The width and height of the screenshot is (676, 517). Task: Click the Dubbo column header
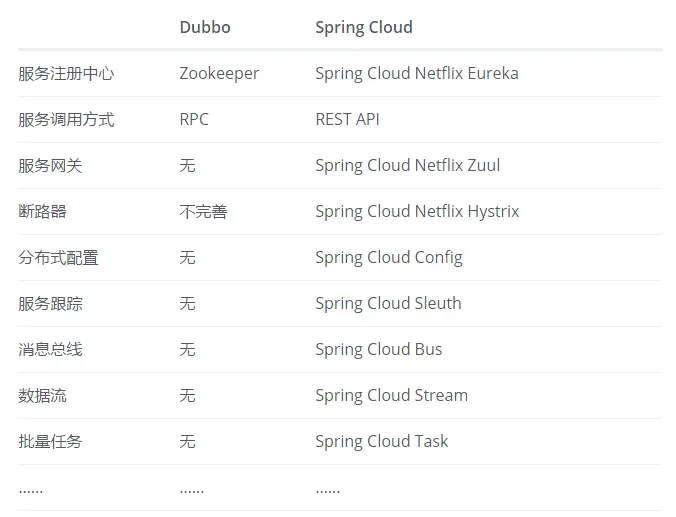click(x=205, y=27)
